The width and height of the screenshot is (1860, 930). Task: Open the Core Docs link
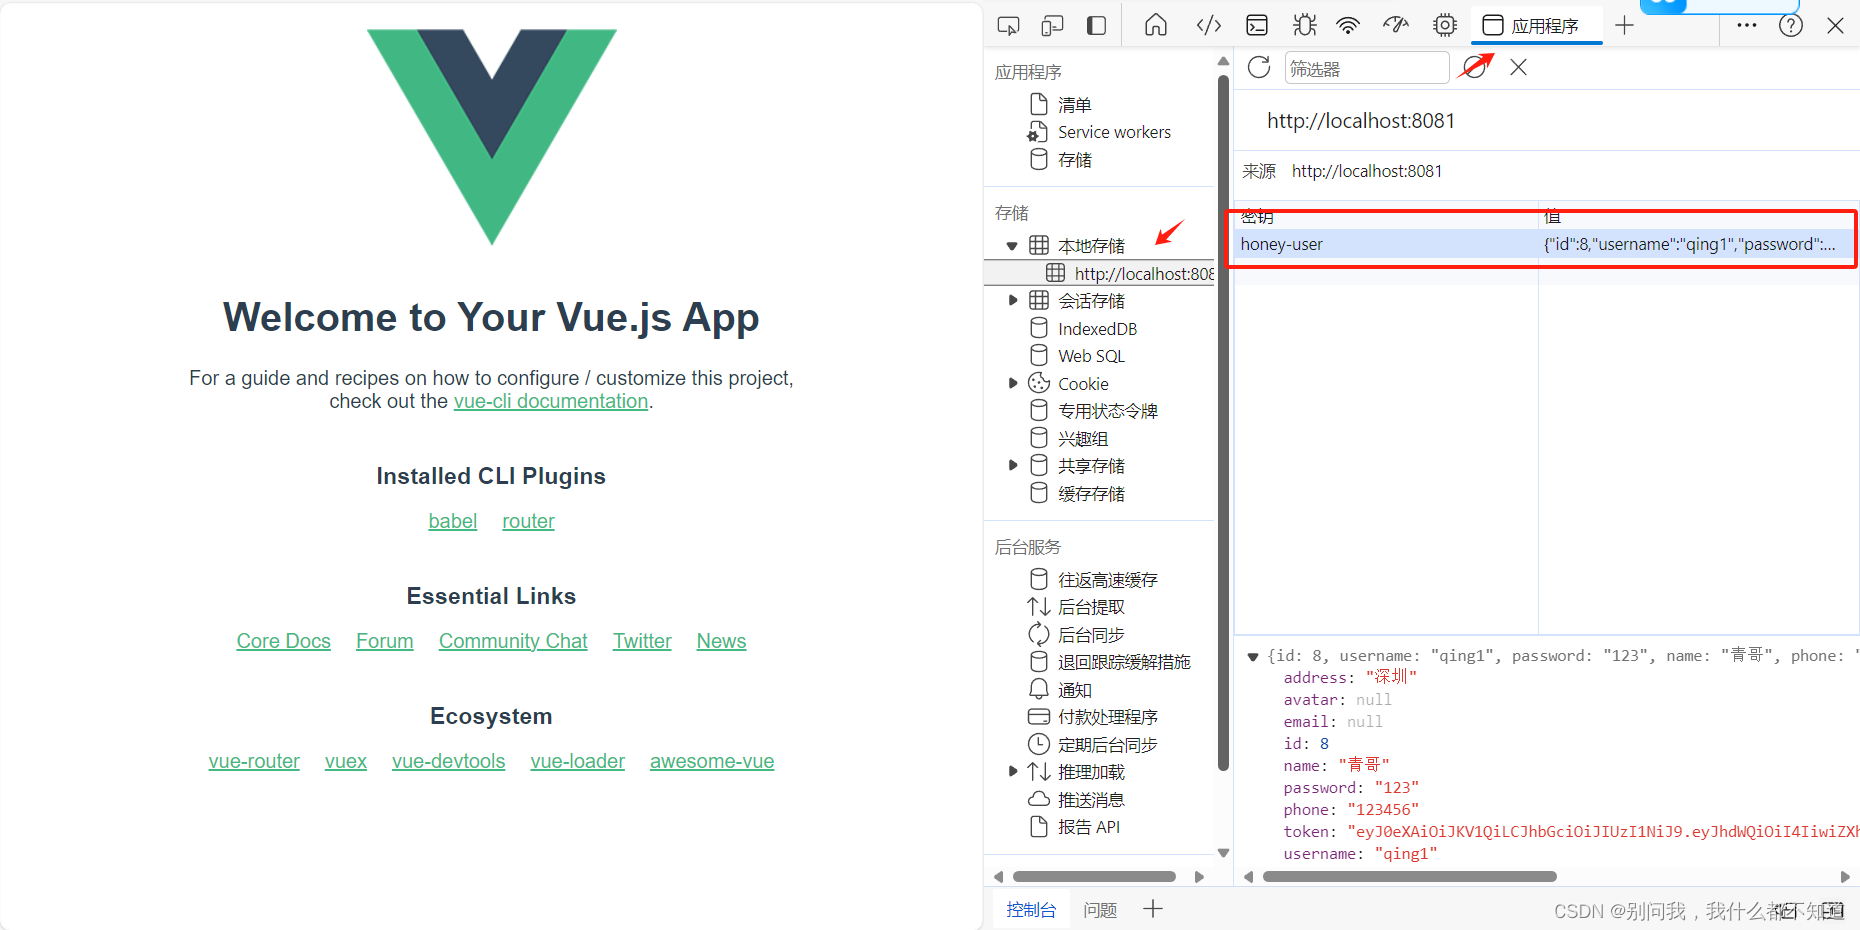coord(283,641)
